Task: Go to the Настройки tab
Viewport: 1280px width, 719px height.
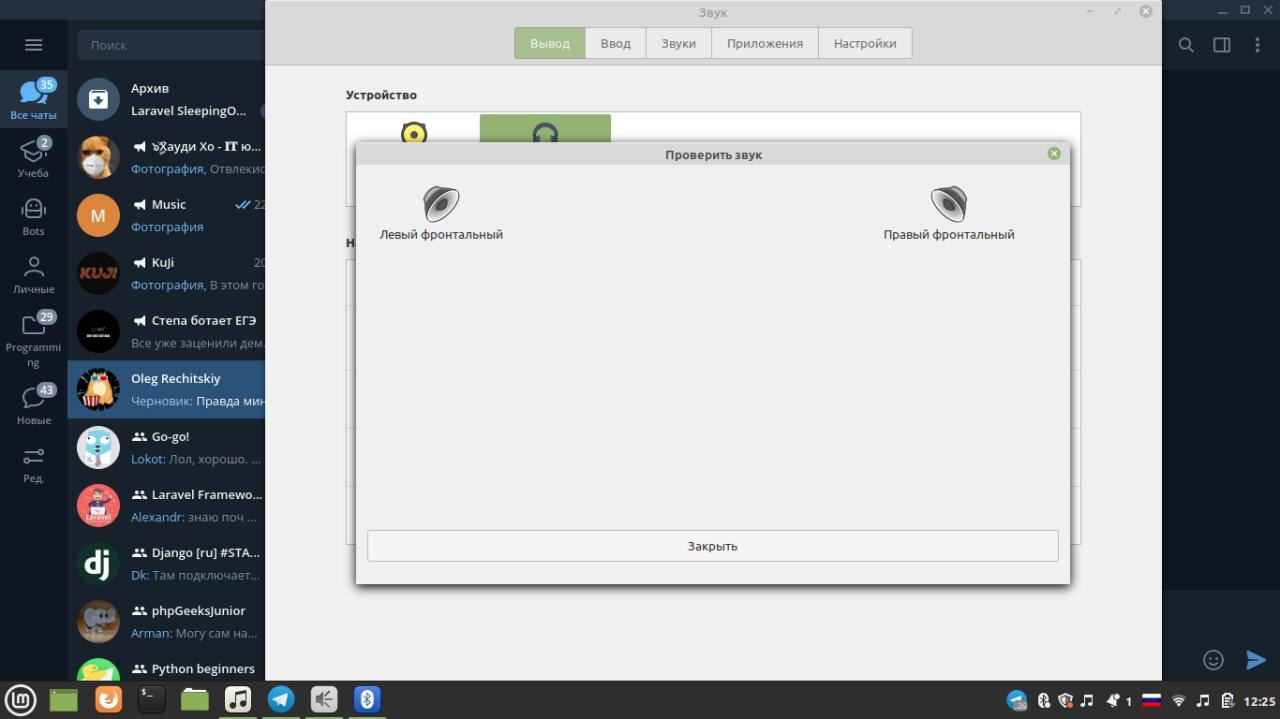Action: point(865,43)
